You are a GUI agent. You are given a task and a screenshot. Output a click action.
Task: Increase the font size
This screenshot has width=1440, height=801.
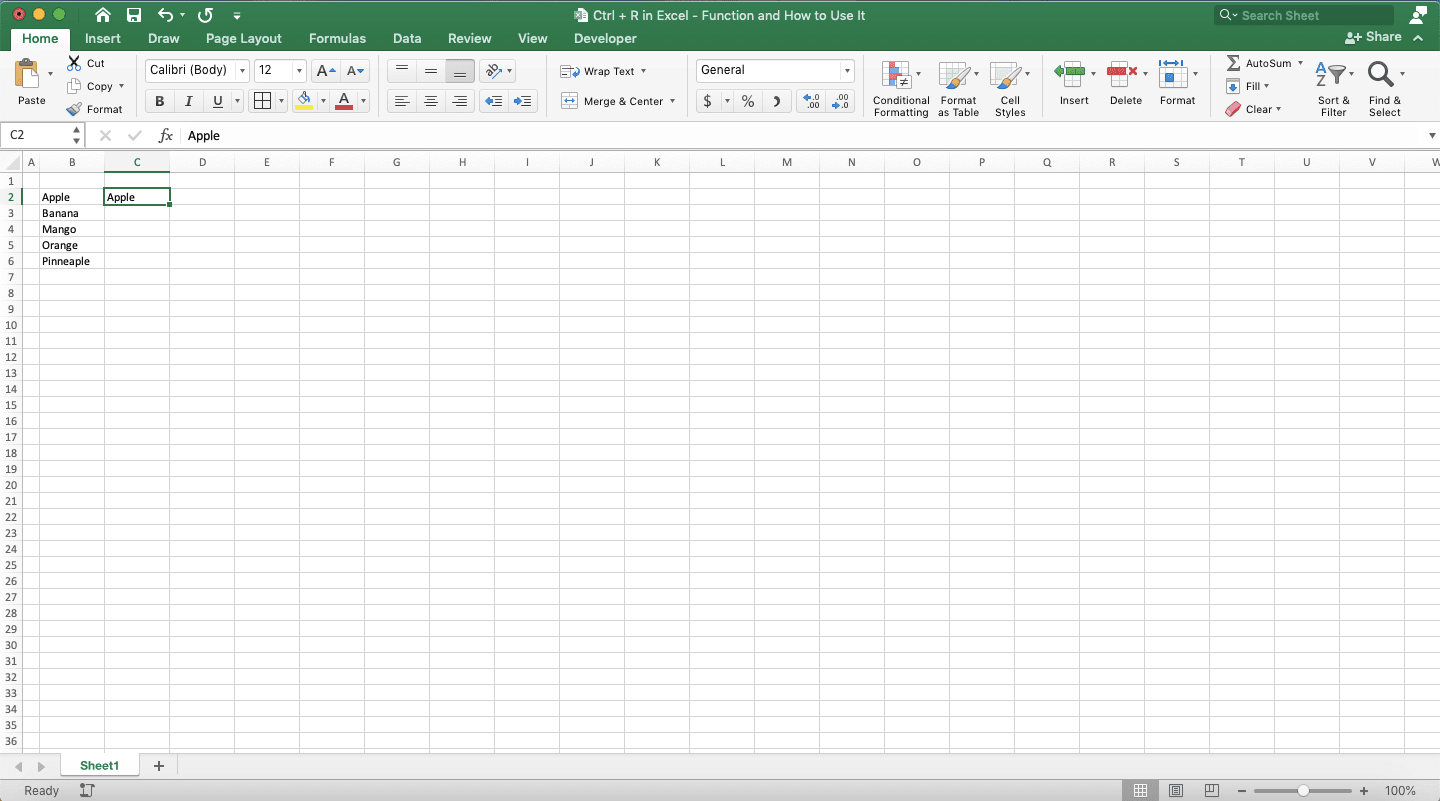[325, 71]
